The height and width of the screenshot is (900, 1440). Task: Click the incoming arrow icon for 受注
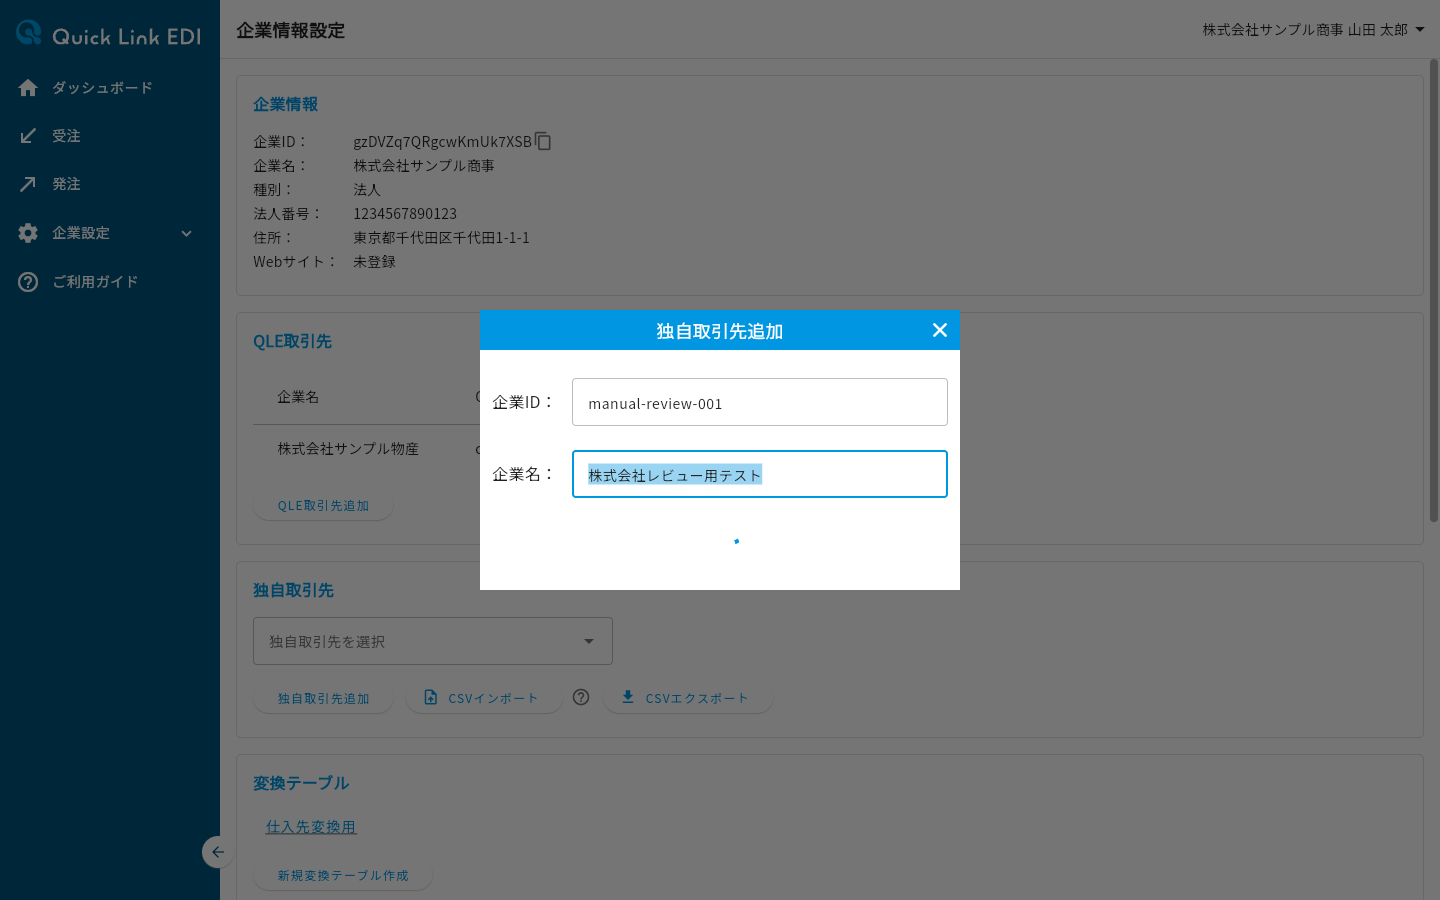click(x=28, y=136)
